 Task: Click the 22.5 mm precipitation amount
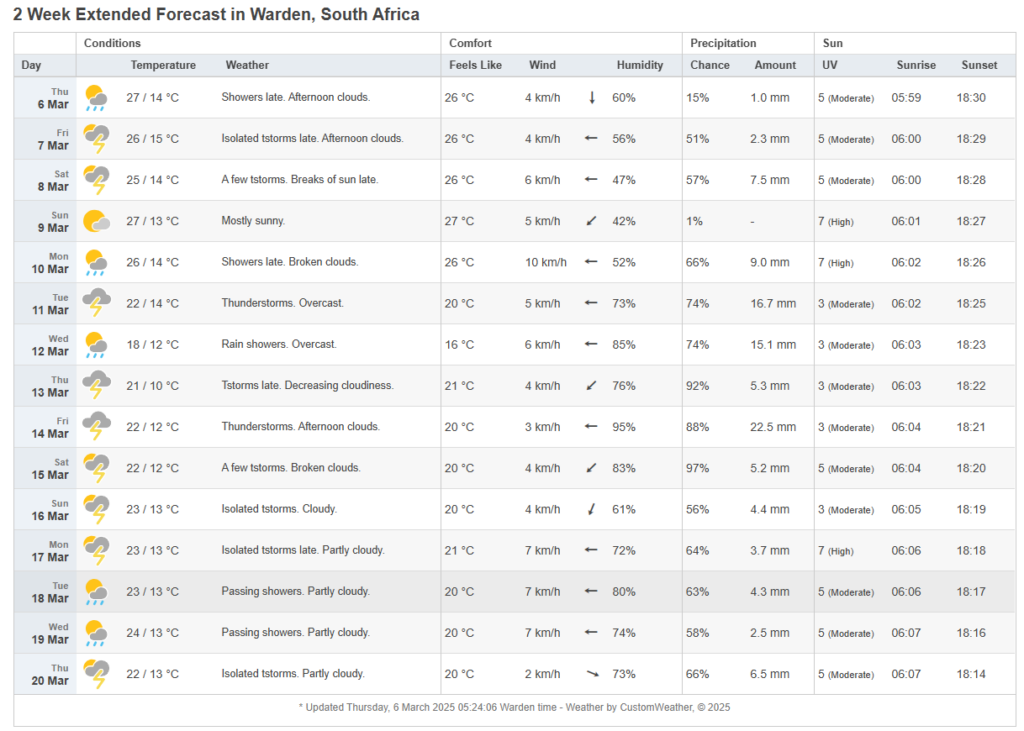click(773, 427)
